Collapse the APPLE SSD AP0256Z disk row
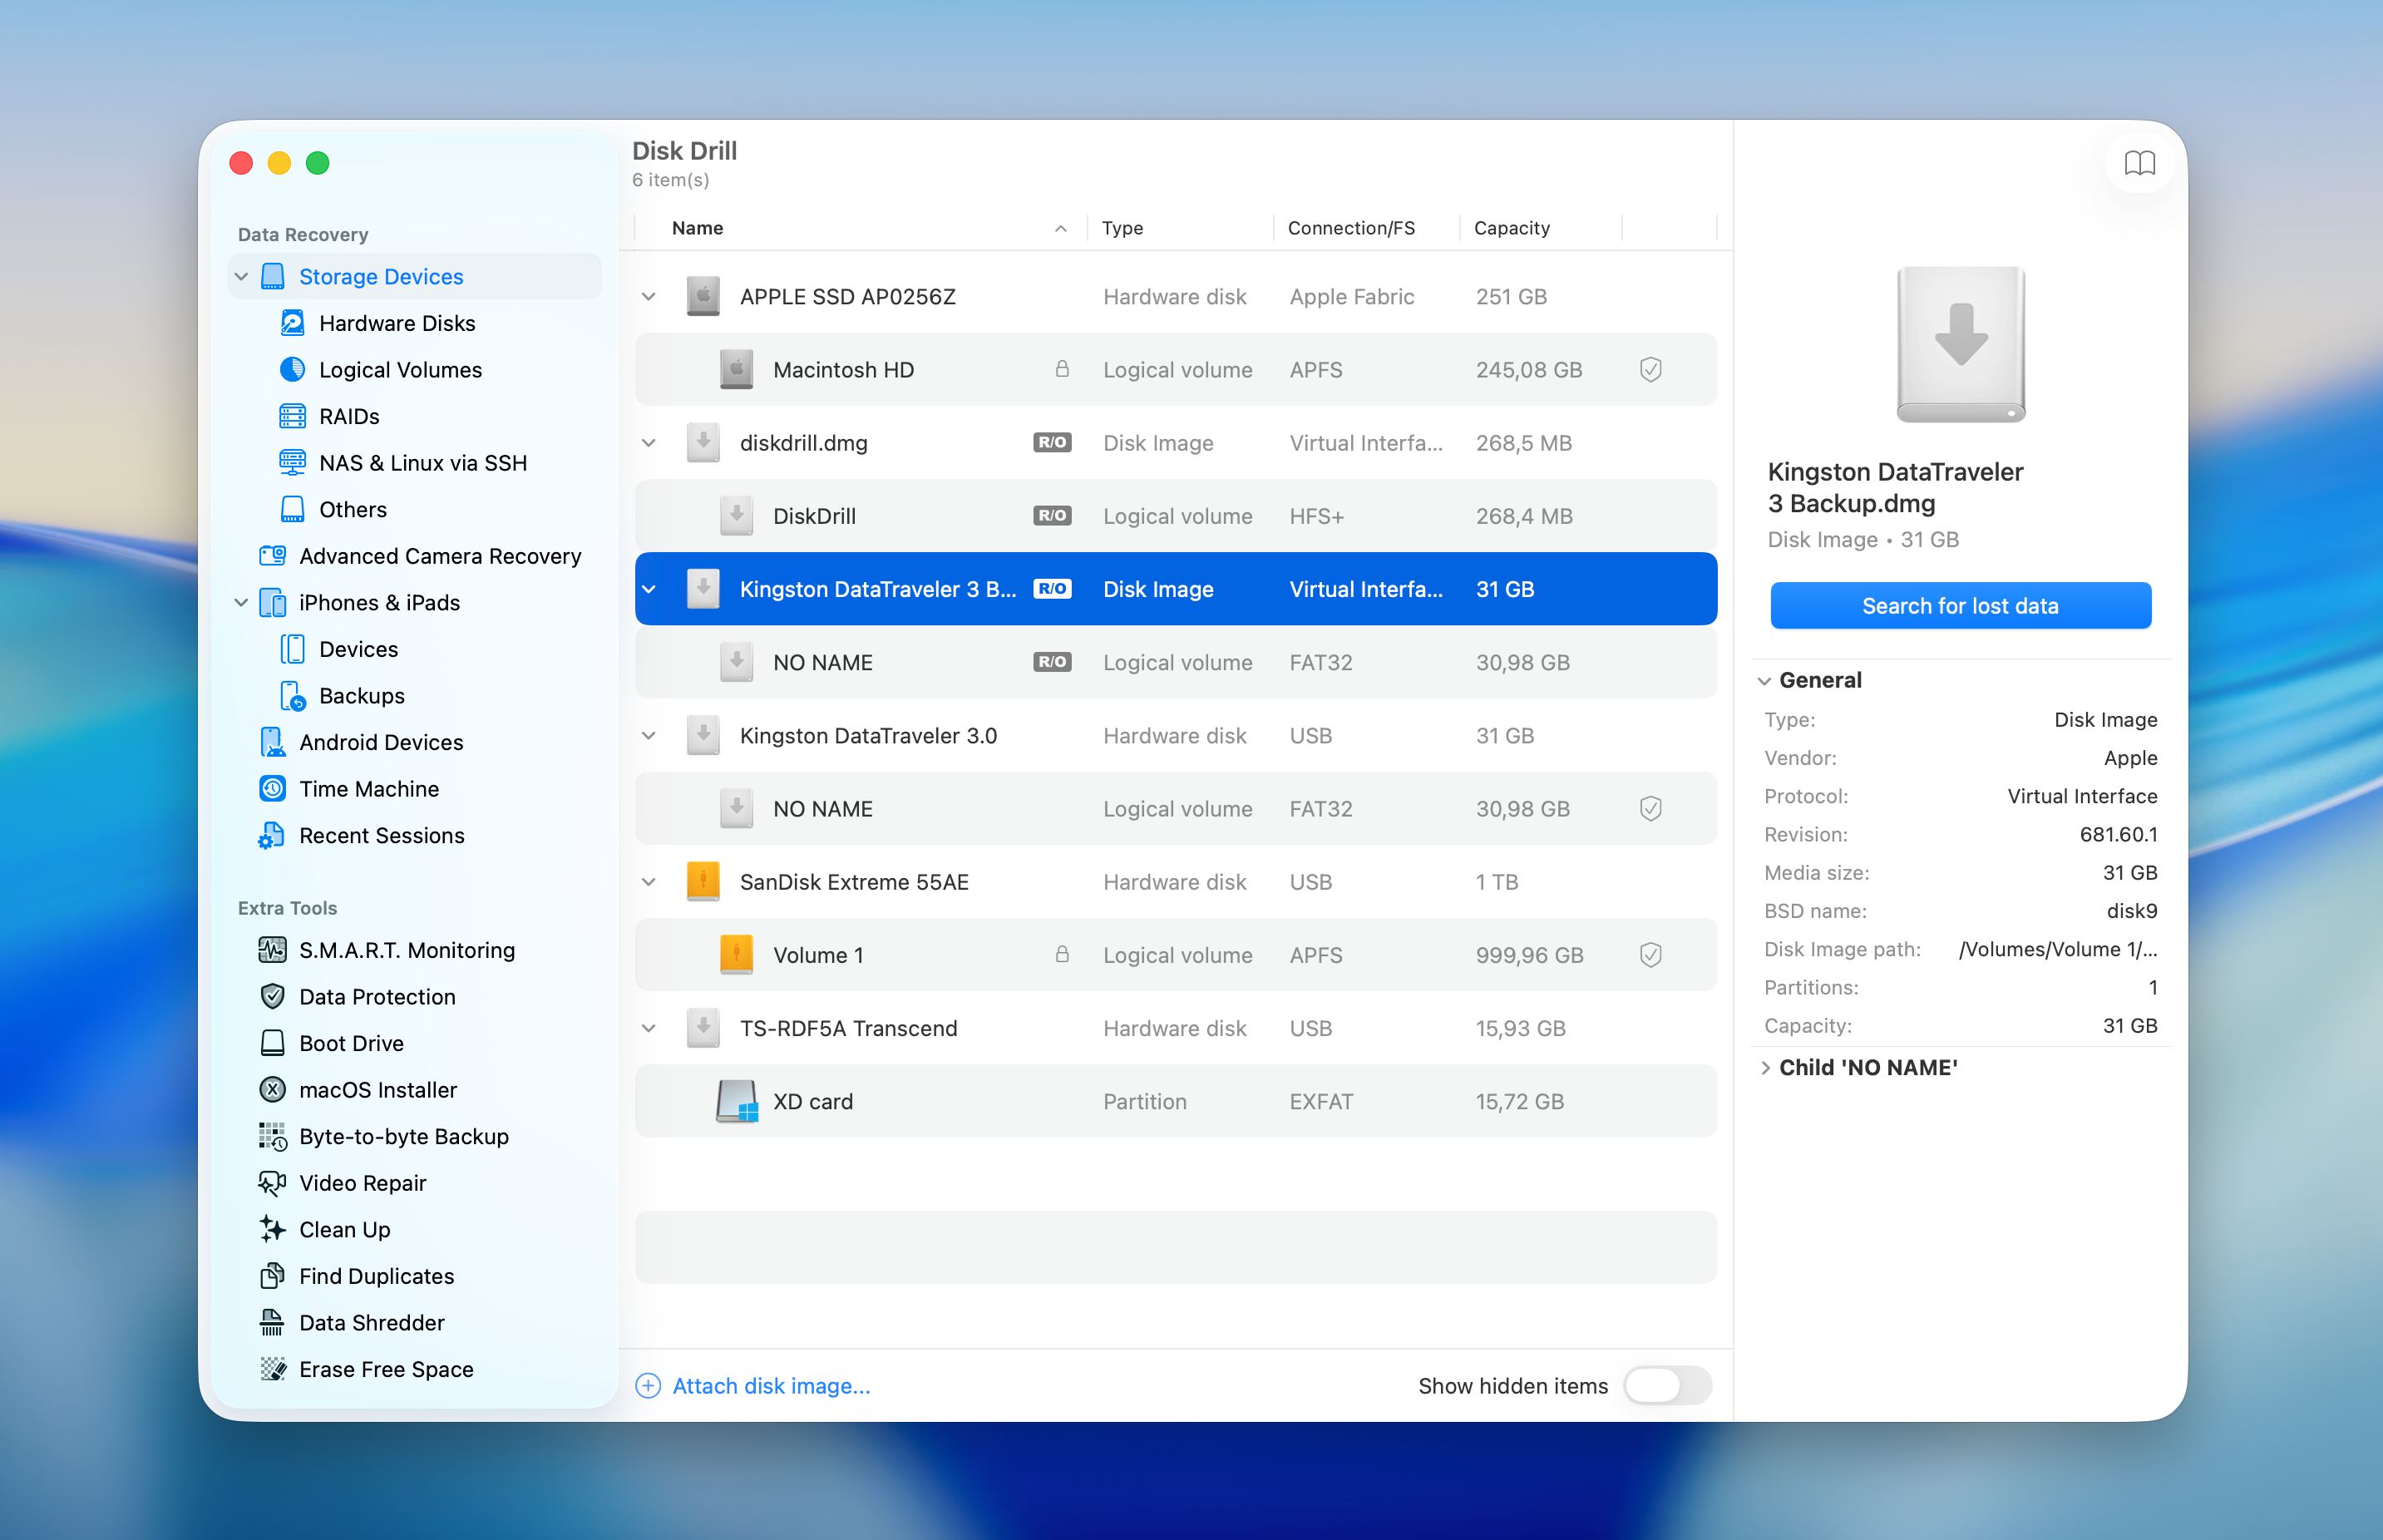 click(649, 297)
